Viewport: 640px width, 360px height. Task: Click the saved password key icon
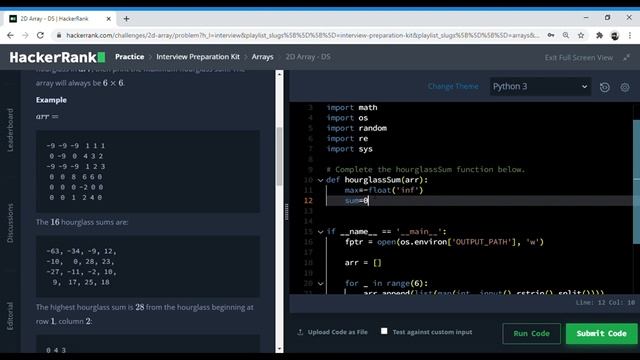pos(551,36)
